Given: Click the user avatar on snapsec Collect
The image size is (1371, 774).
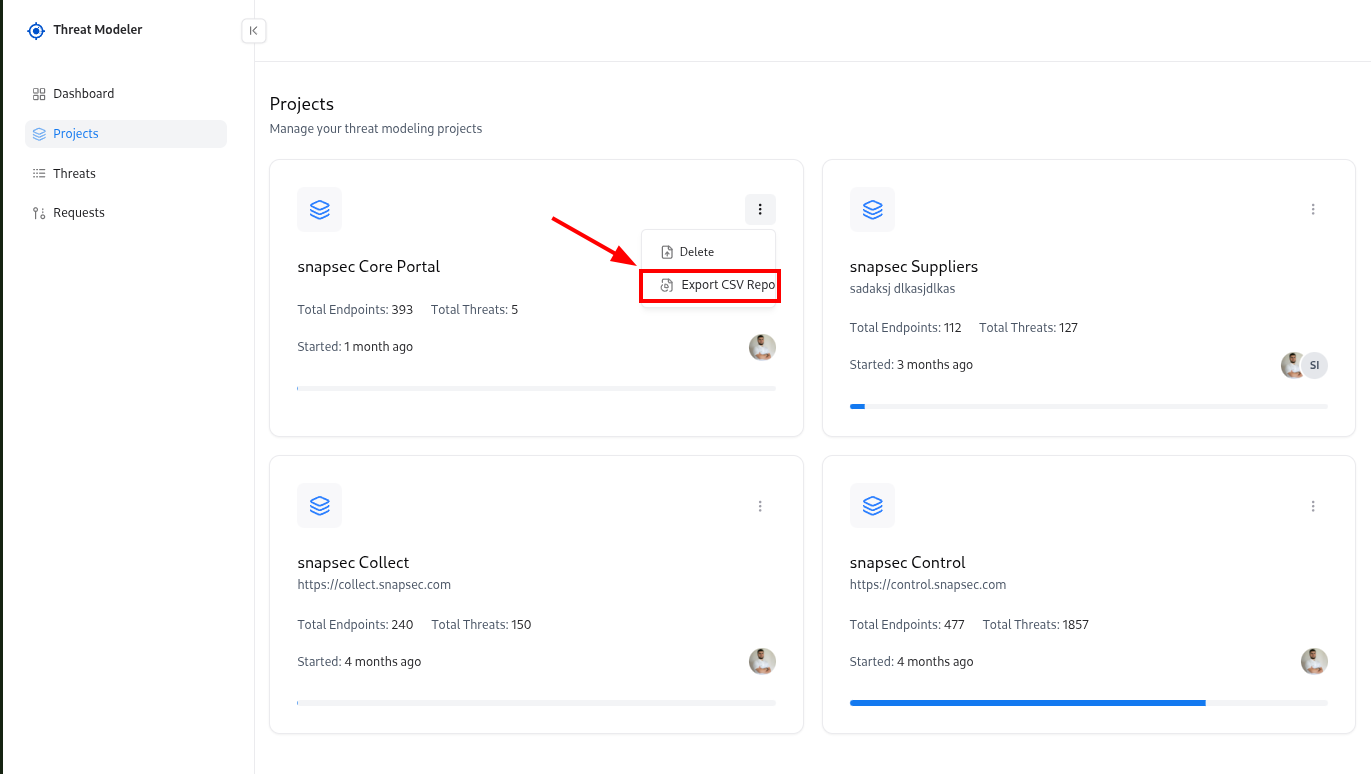Looking at the screenshot, I should (x=762, y=662).
